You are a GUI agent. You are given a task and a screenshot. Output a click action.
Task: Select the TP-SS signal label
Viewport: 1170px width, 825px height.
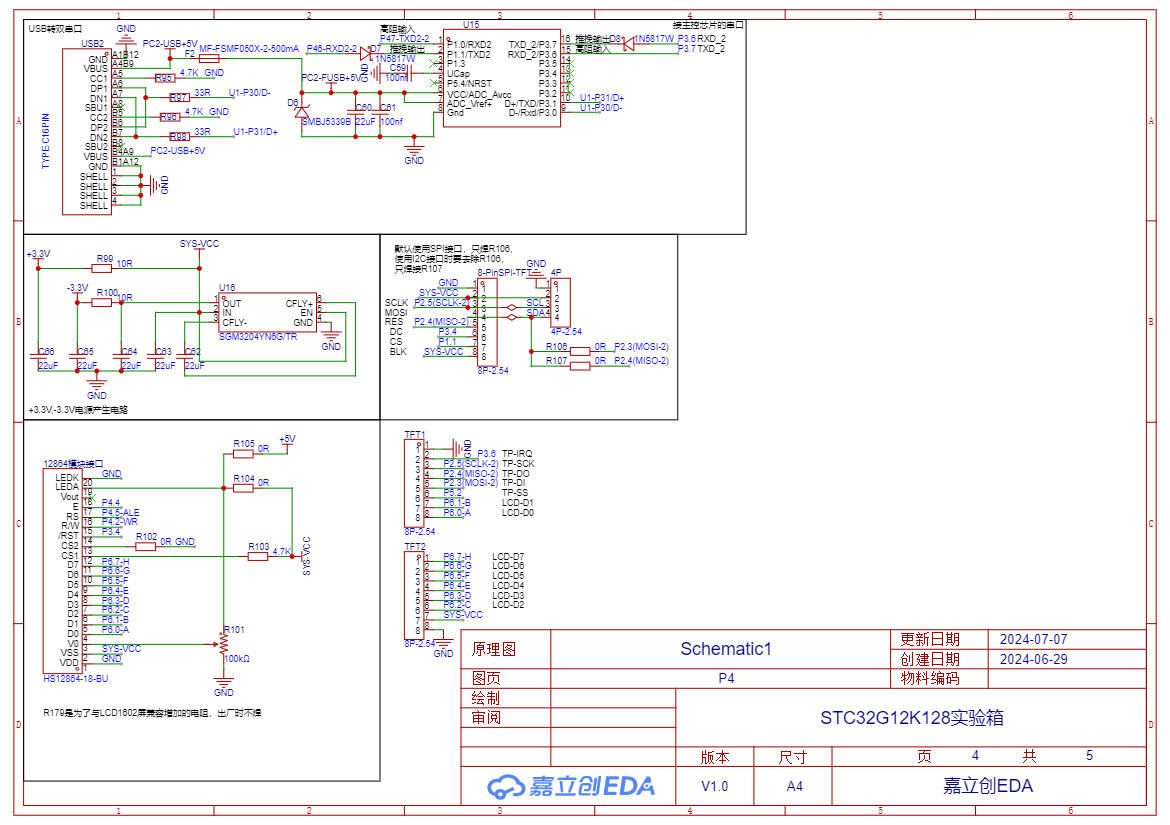tap(515, 492)
